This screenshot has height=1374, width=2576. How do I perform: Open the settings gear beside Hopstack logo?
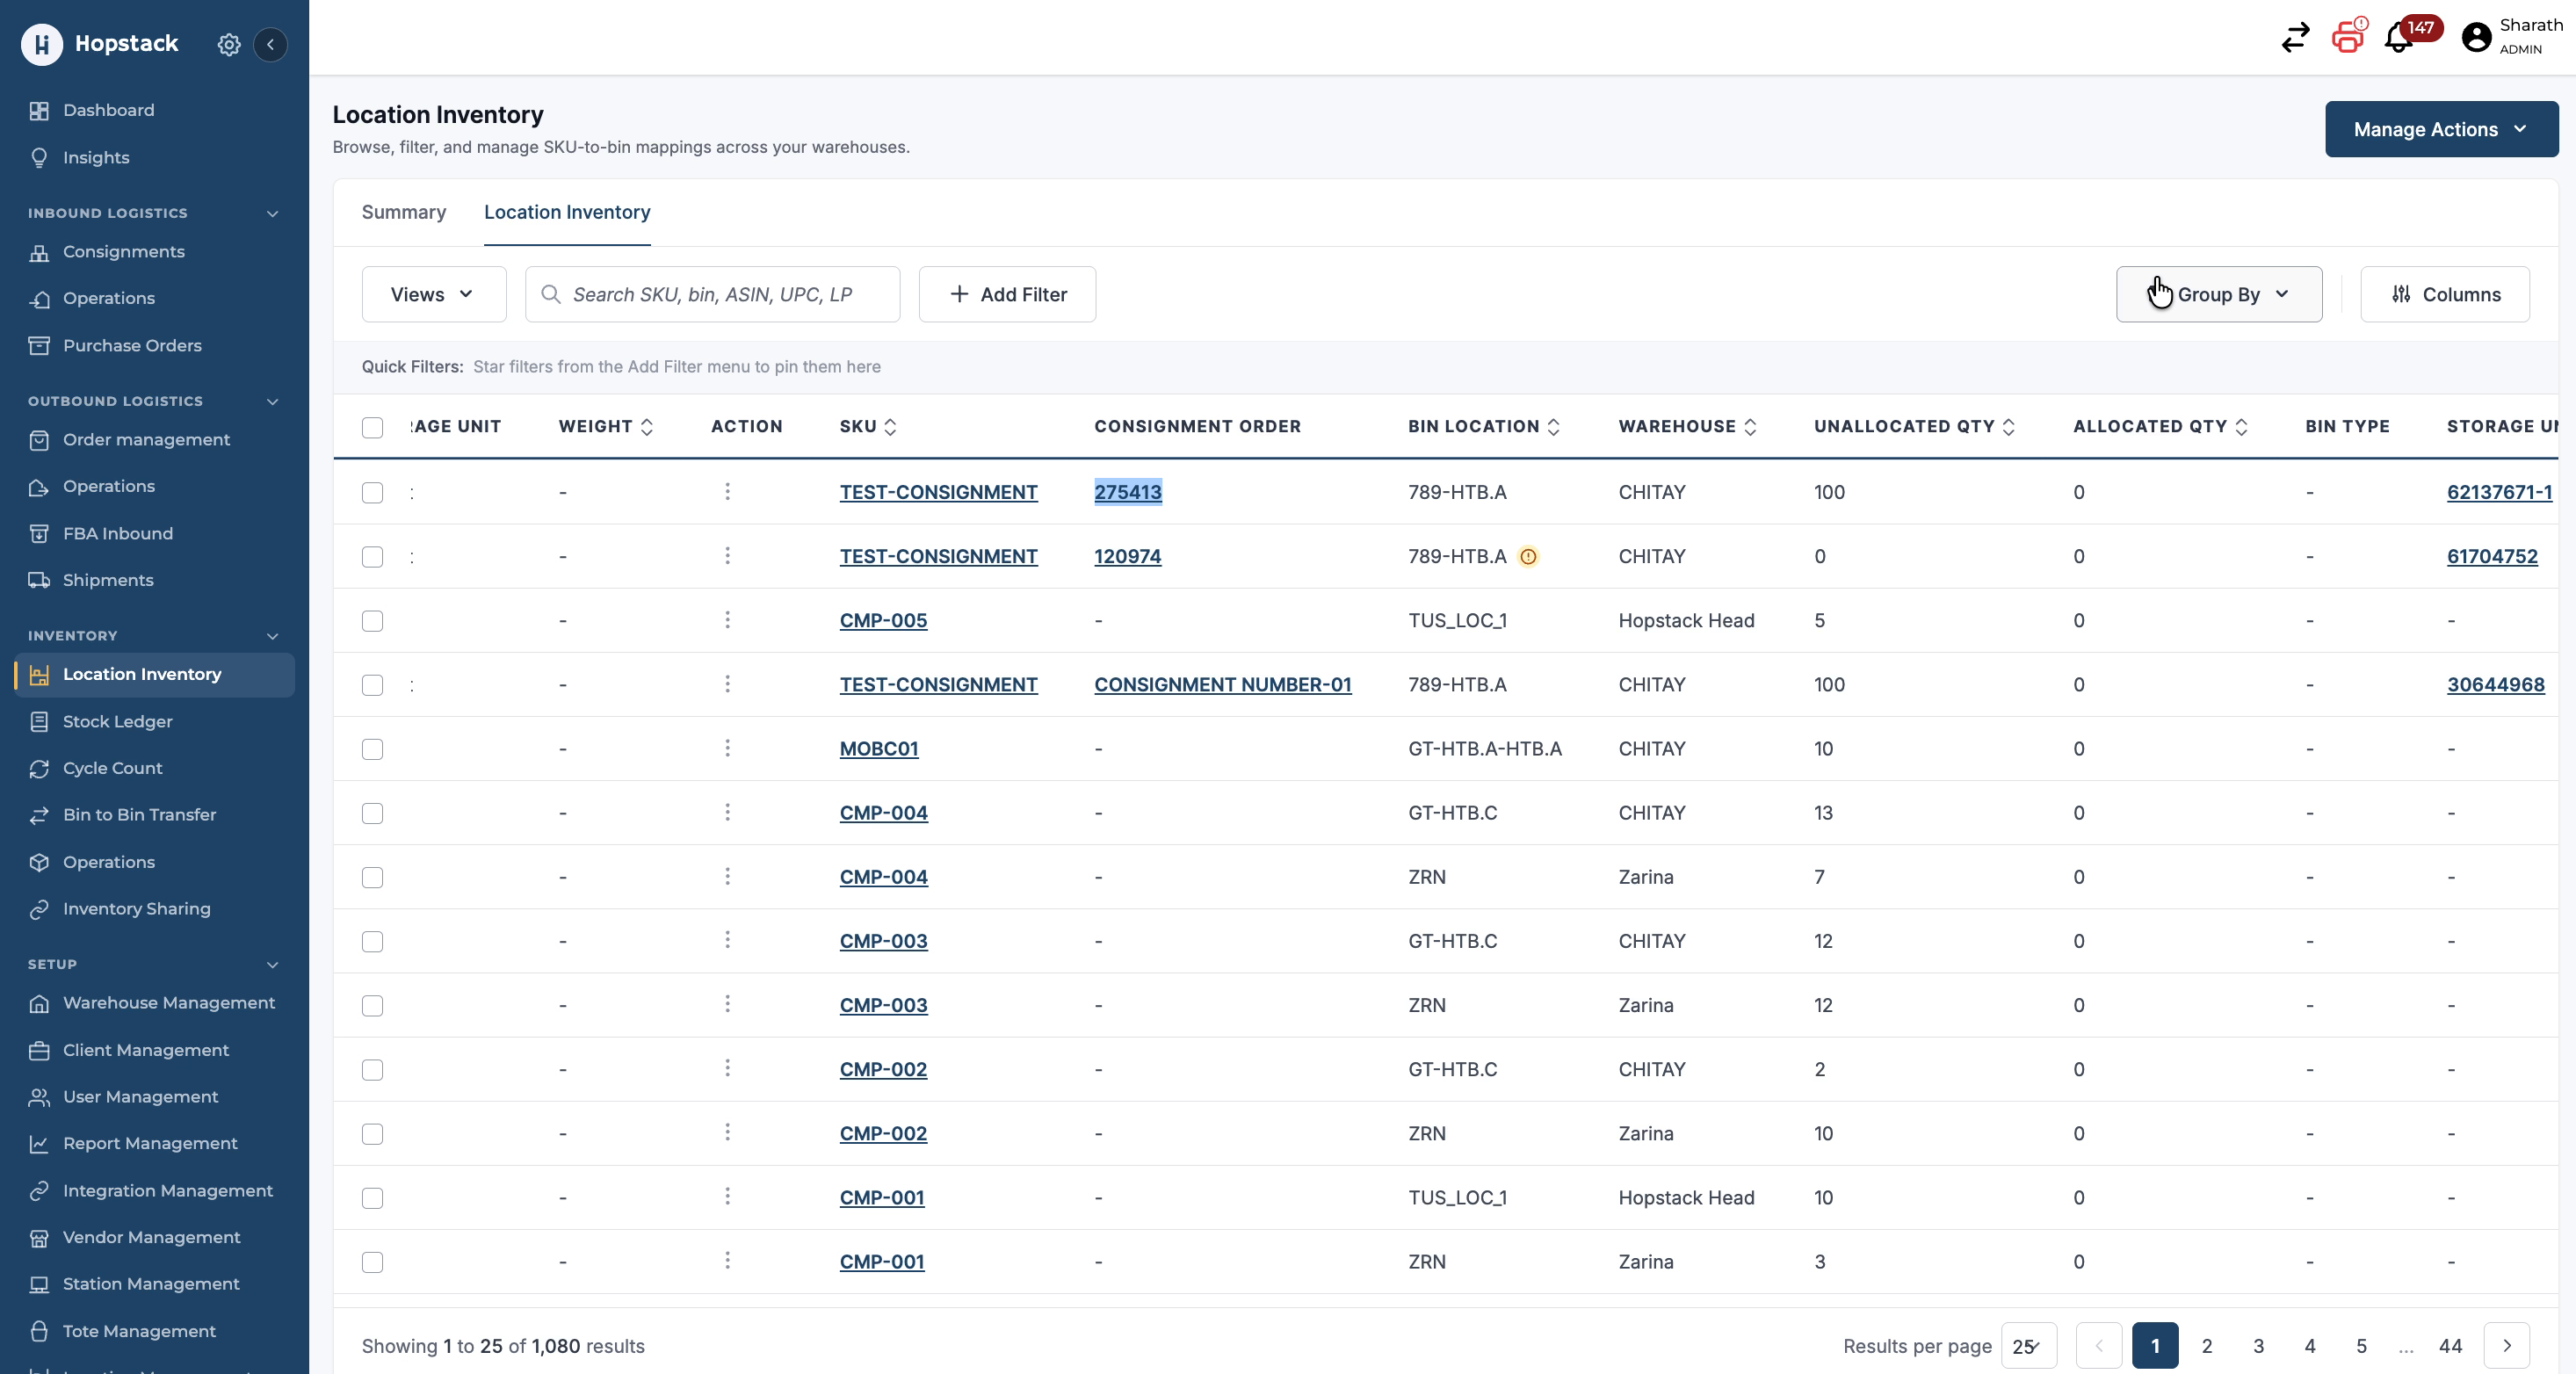[x=229, y=44]
